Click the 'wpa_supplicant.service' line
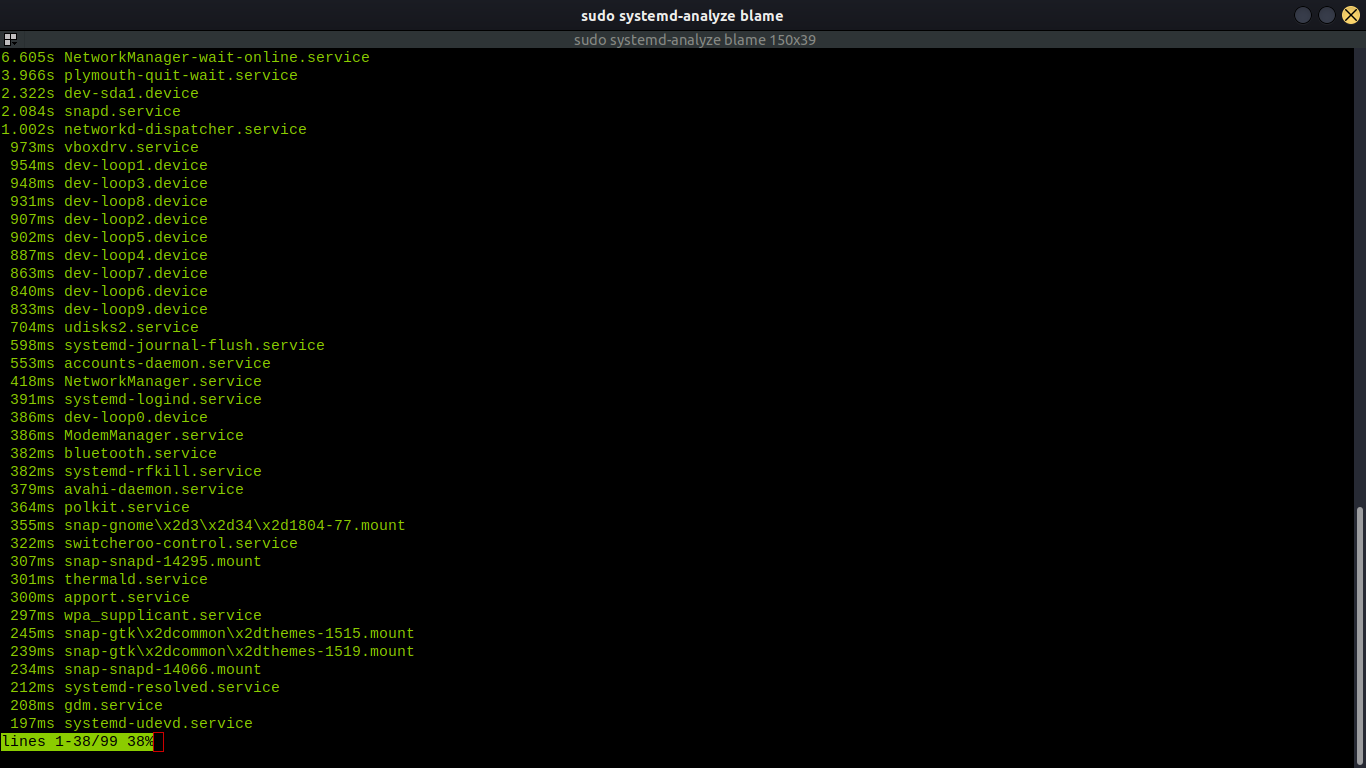 click(163, 616)
